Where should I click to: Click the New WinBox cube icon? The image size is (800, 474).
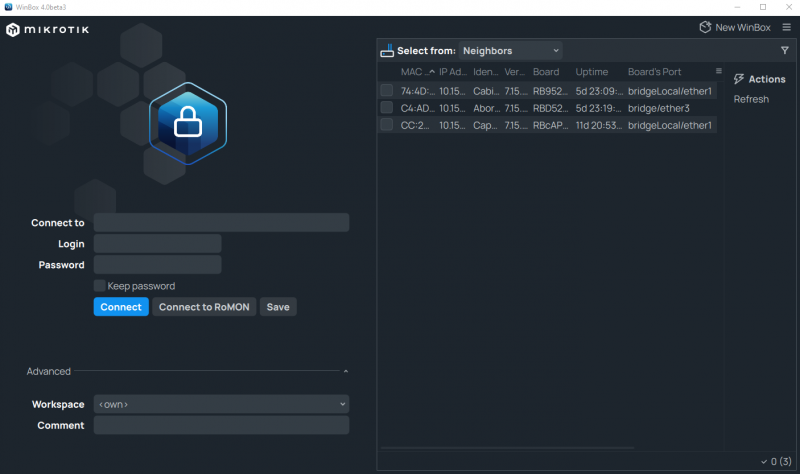point(704,27)
